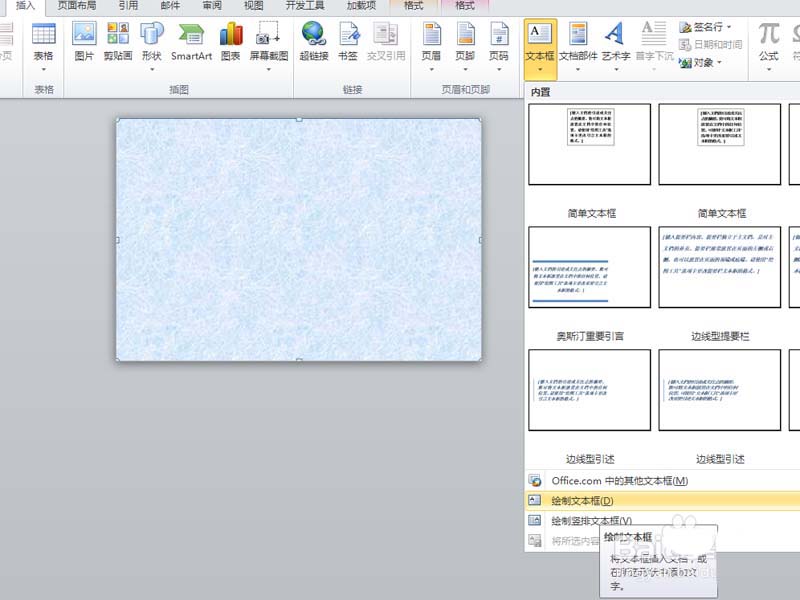Switch to the 页面布局 ribbon tab
800x600 pixels.
77,6
